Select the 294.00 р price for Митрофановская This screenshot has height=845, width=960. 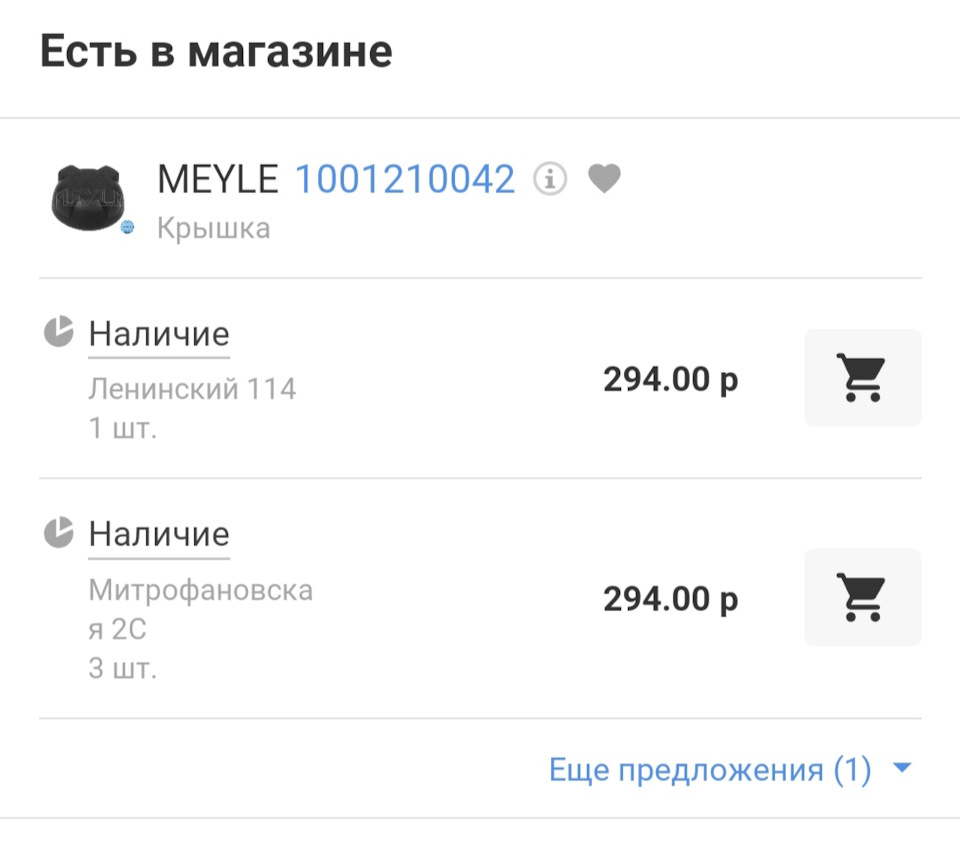(670, 599)
